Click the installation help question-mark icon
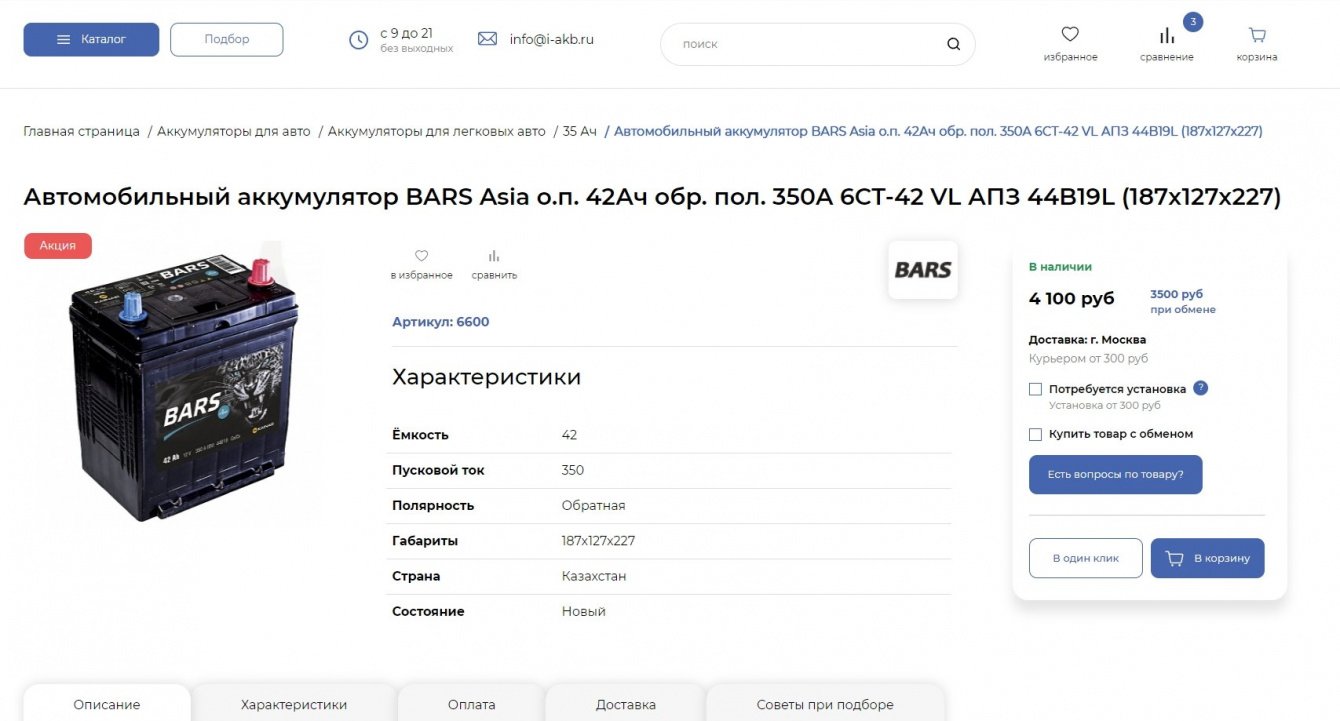1340x721 pixels. [x=1201, y=388]
